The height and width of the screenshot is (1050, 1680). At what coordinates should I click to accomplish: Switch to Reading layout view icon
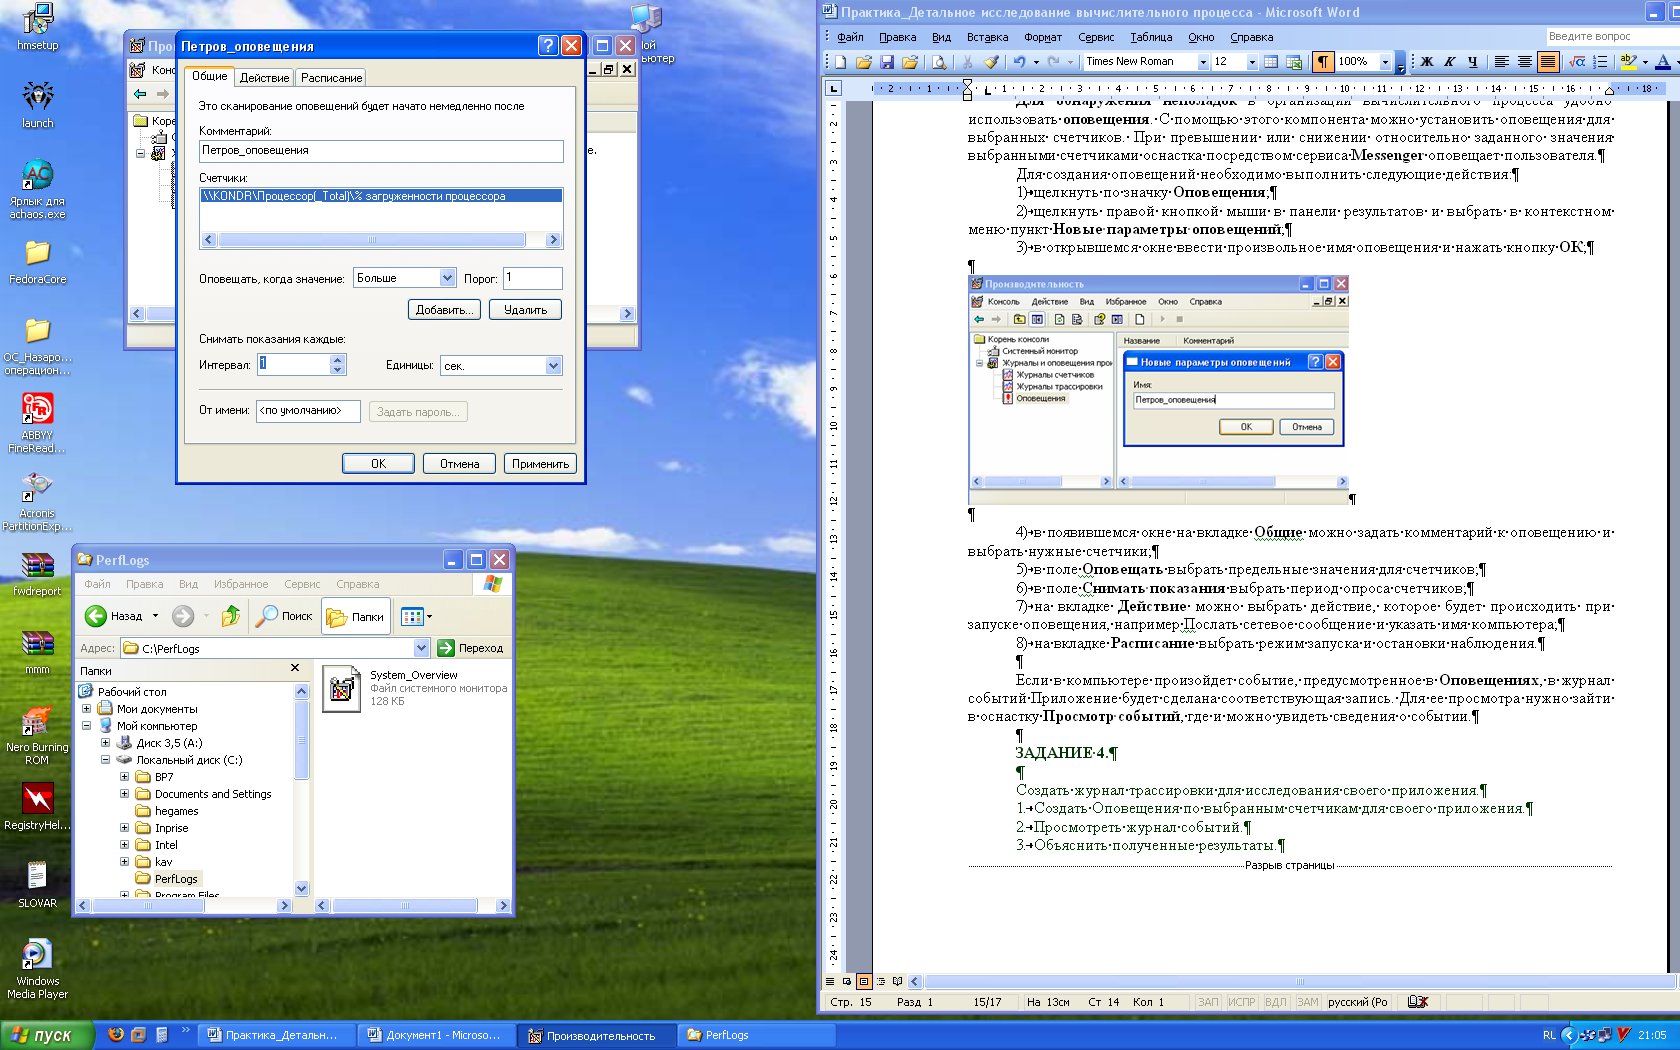[898, 982]
